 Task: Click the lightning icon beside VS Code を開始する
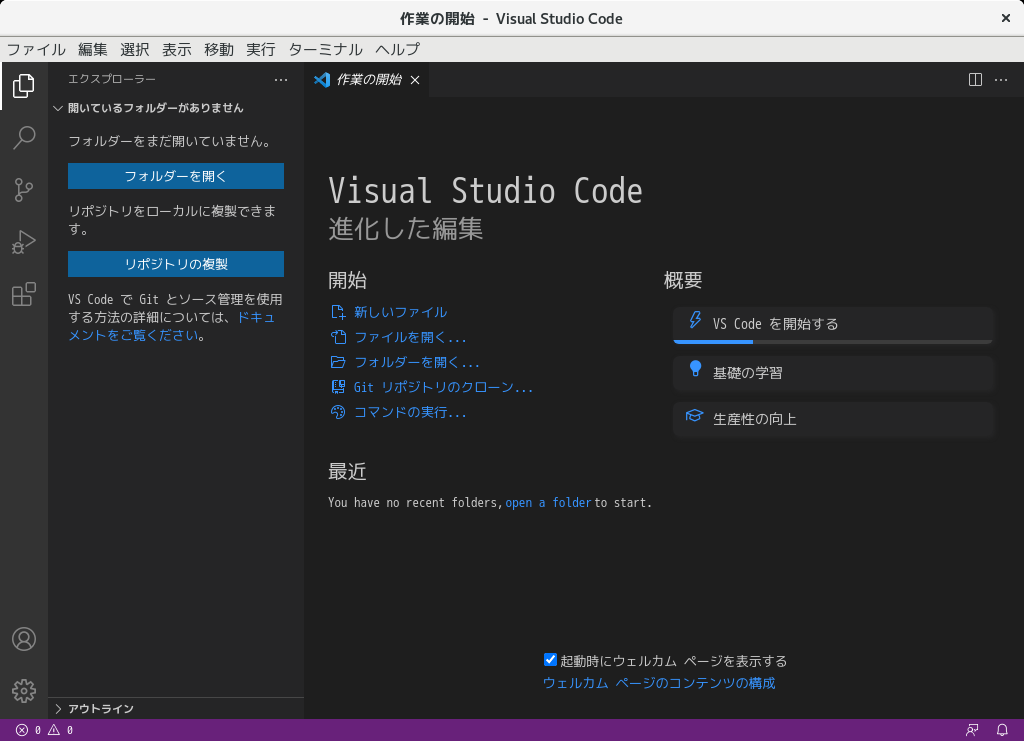tap(695, 320)
